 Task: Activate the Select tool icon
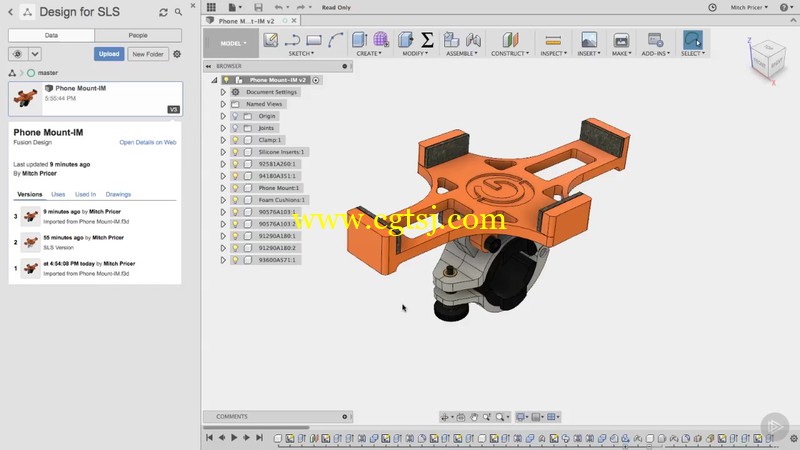point(693,40)
